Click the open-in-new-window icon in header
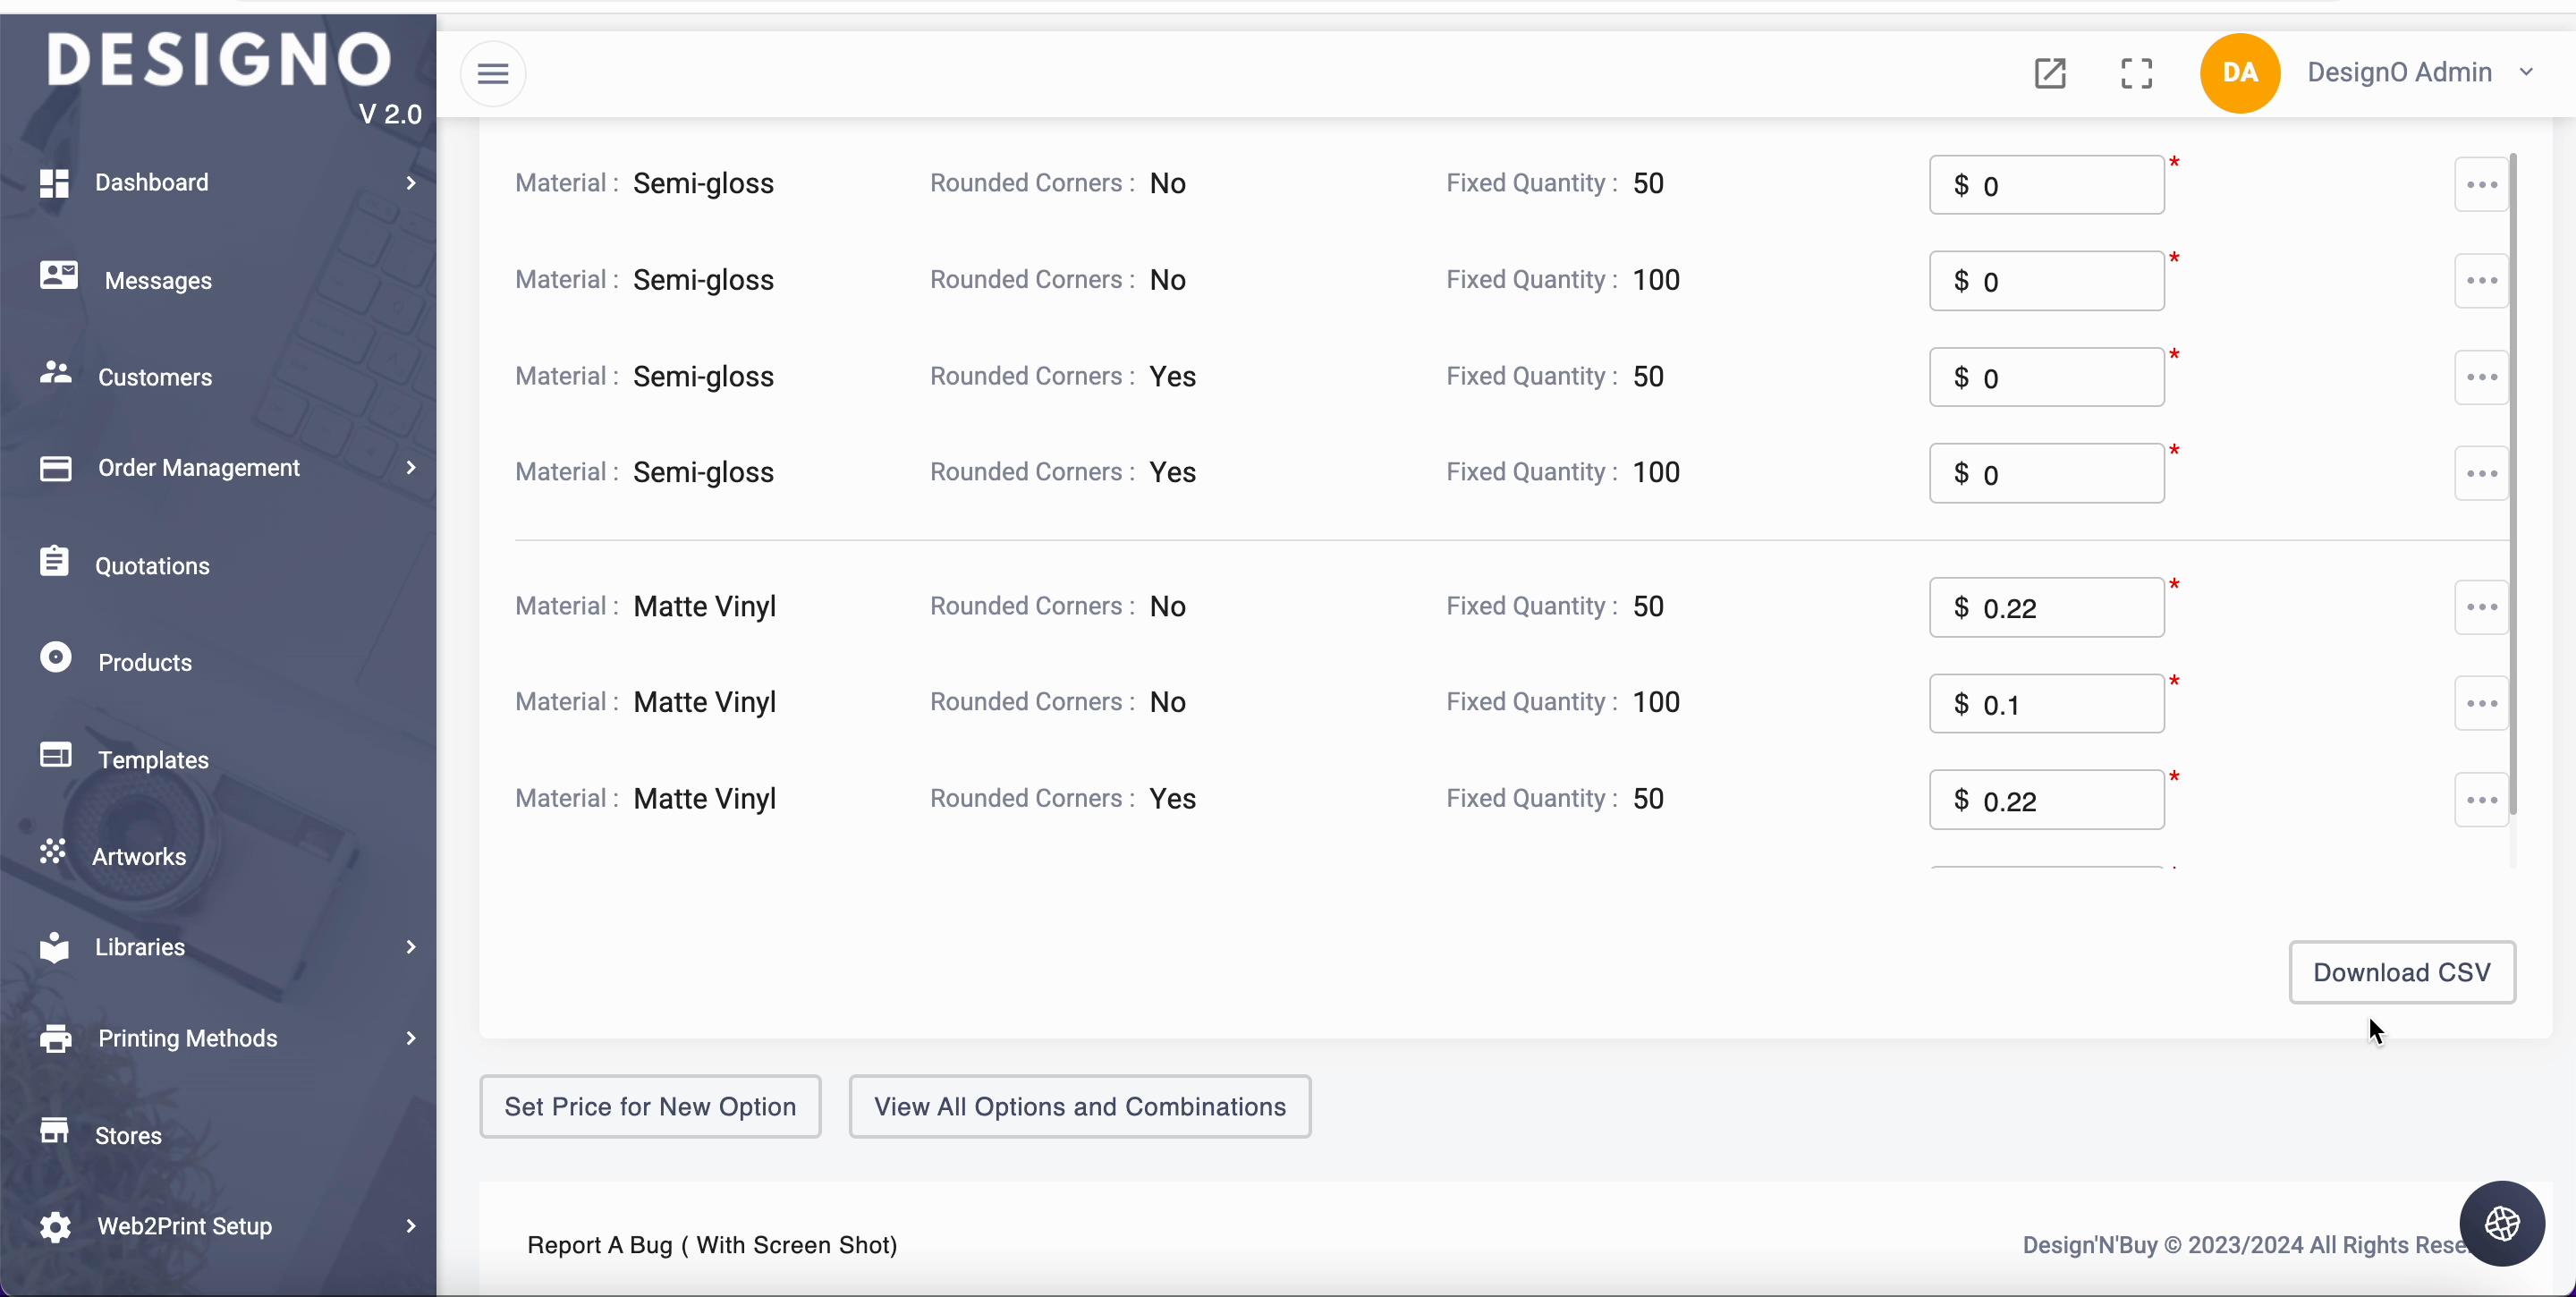This screenshot has height=1297, width=2576. coord(2049,73)
